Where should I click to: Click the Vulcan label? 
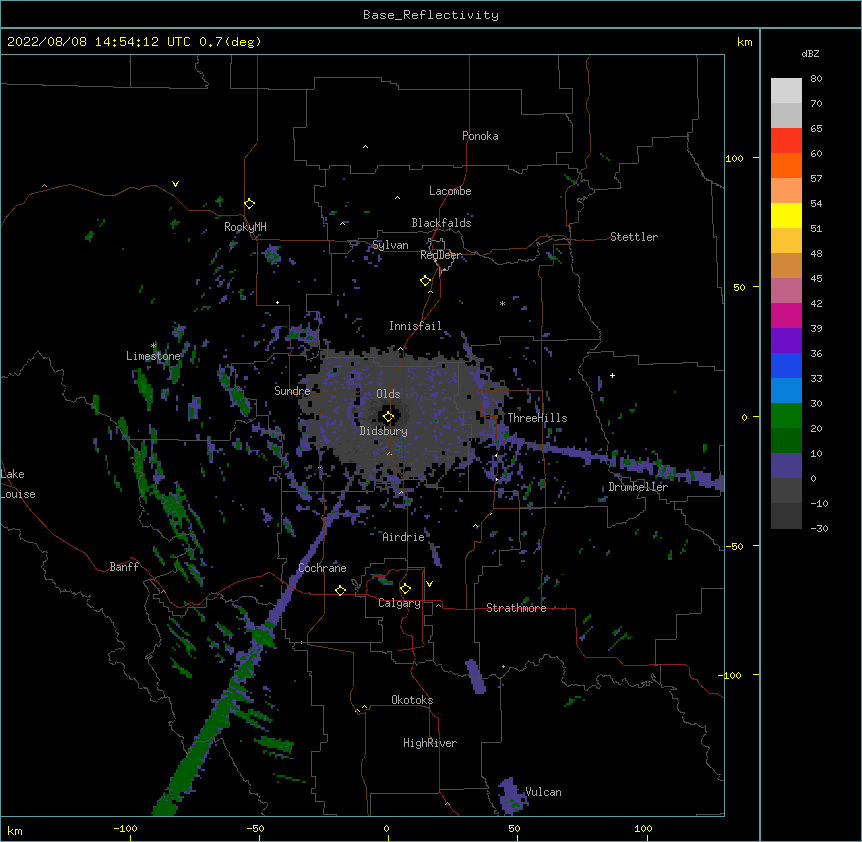point(543,792)
